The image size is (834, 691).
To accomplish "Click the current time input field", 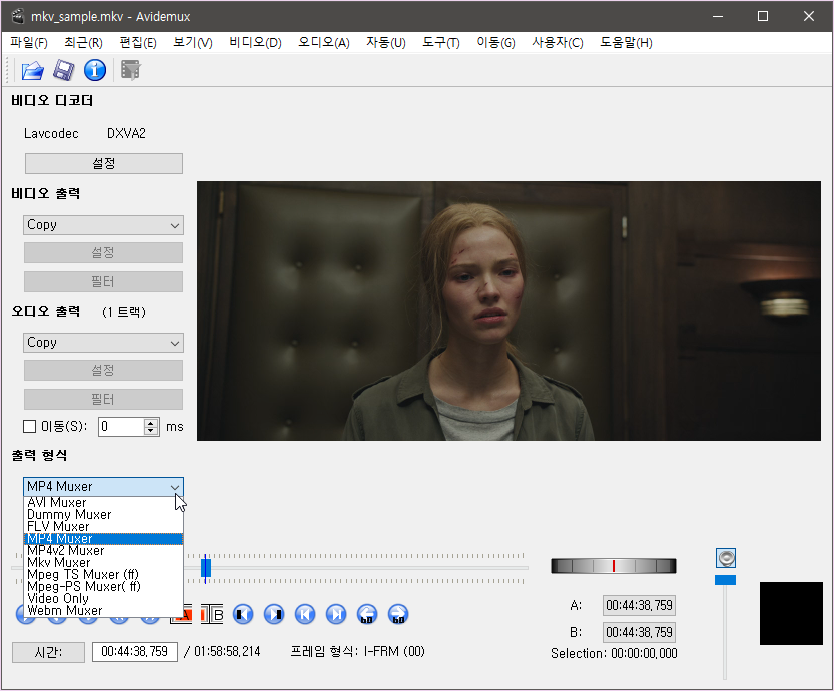I will point(135,652).
